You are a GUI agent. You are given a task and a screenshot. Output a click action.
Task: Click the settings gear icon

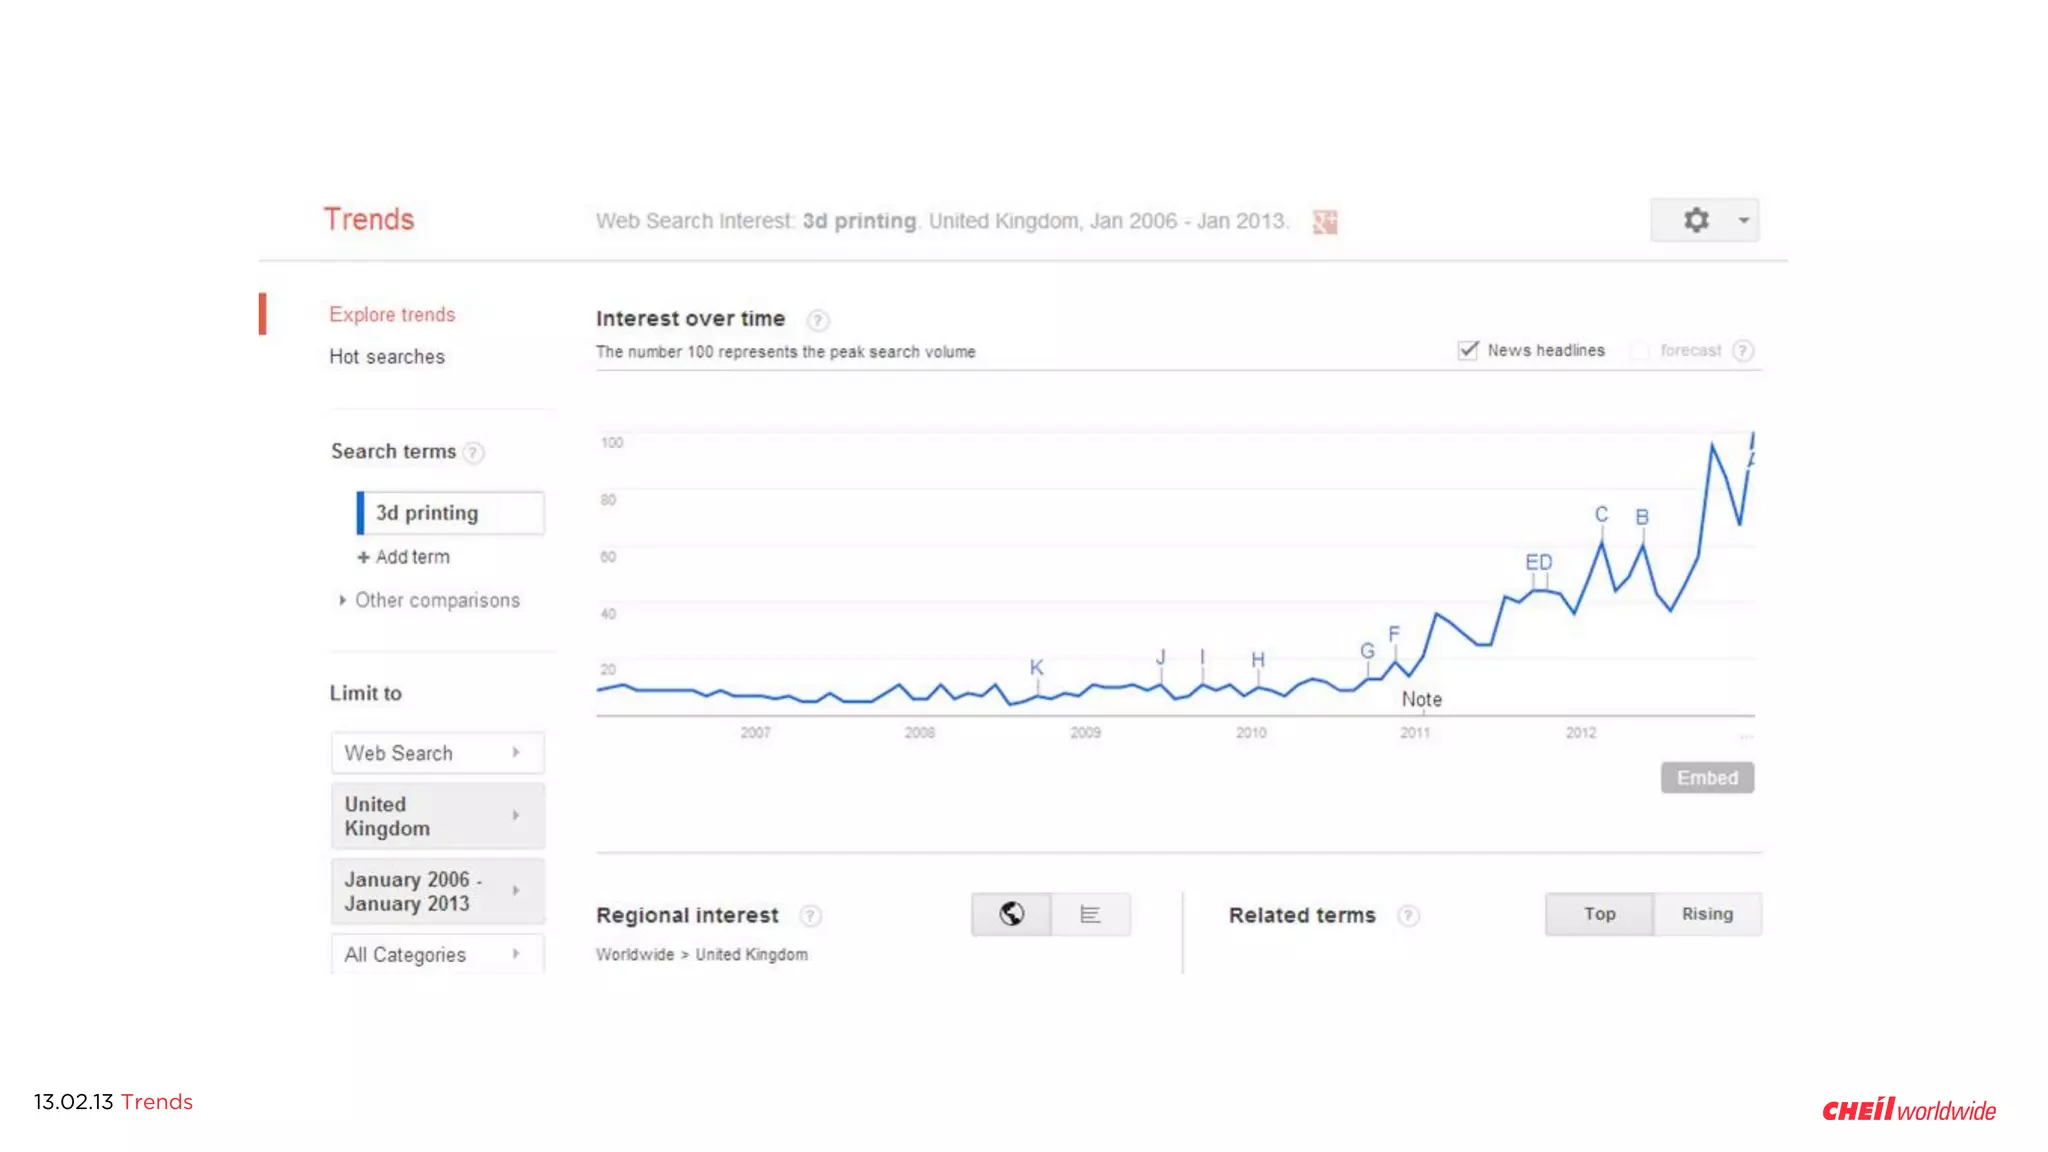pyautogui.click(x=1696, y=220)
